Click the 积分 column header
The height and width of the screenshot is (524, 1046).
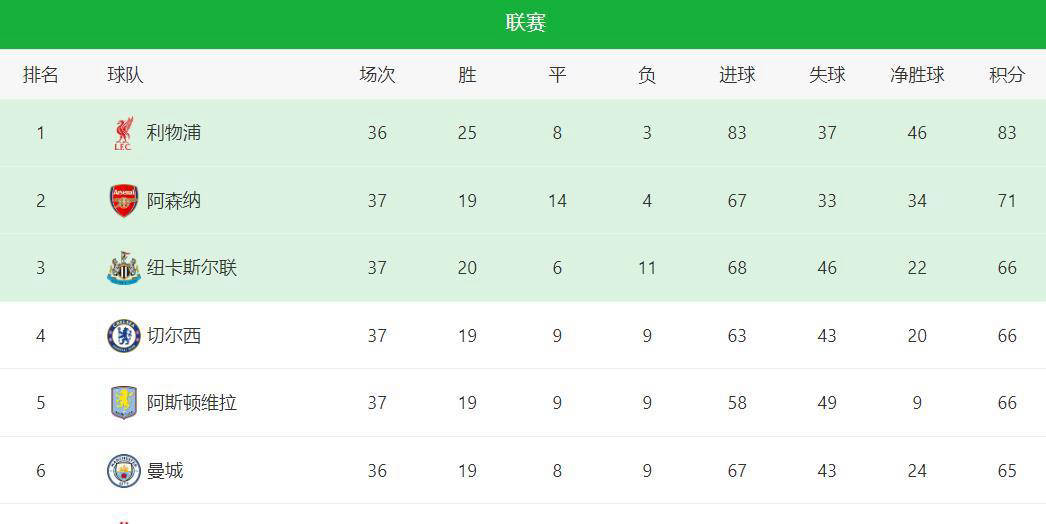(x=1007, y=75)
